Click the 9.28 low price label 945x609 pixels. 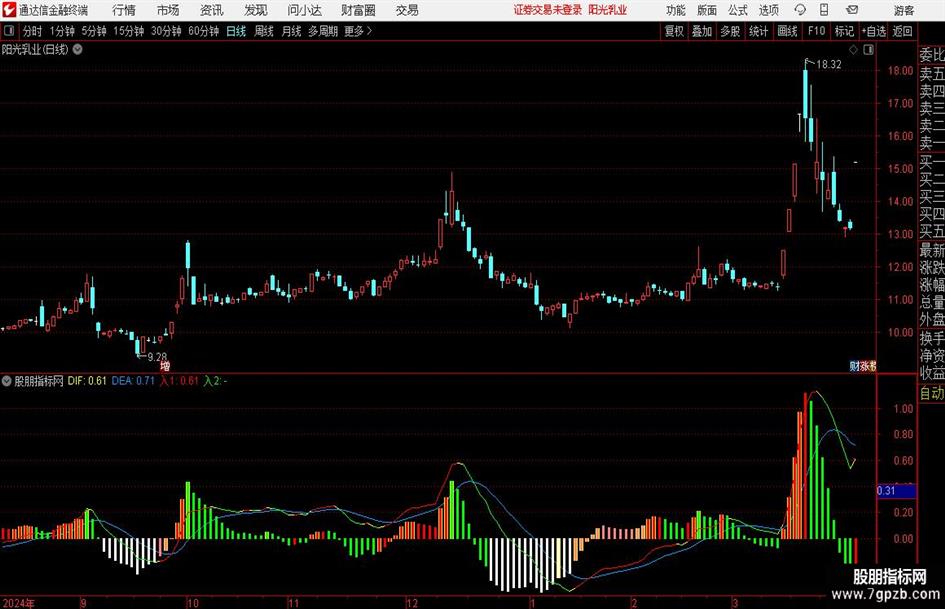(x=157, y=357)
